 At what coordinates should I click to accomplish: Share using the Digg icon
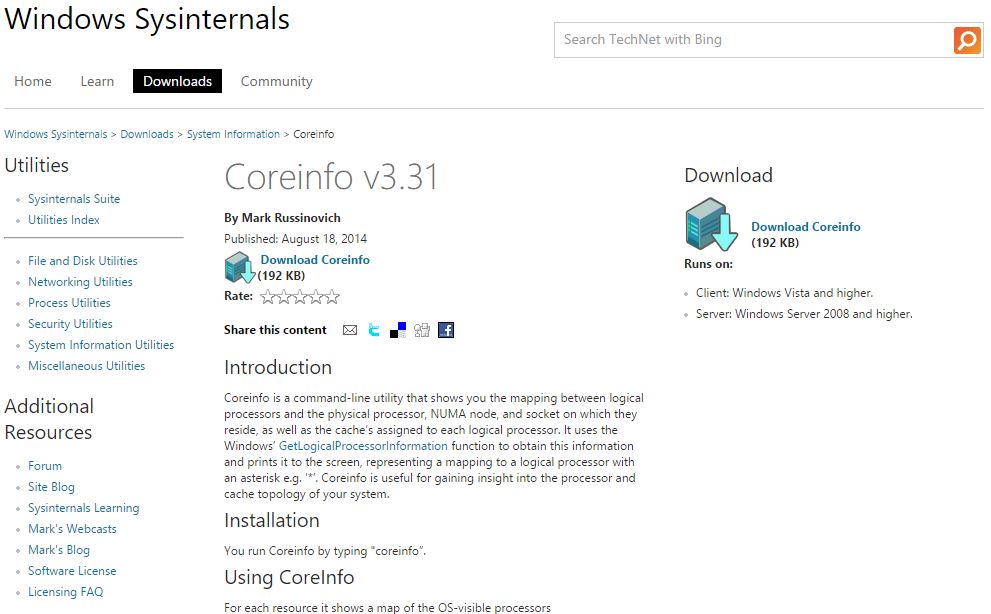pos(422,330)
